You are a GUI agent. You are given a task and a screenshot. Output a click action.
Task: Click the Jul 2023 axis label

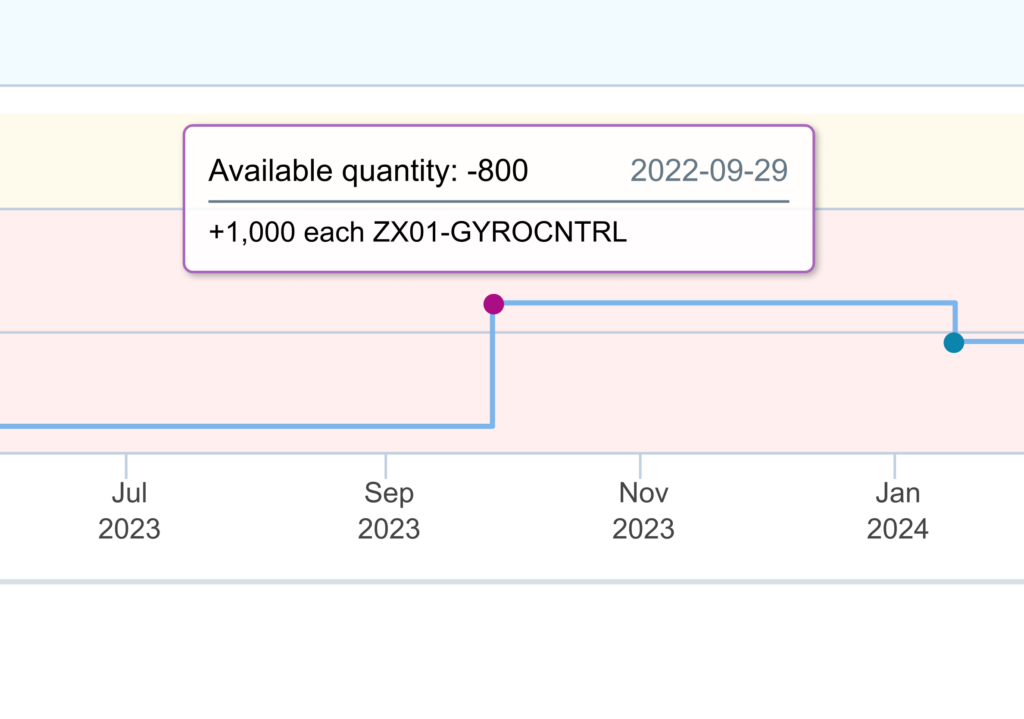pos(129,511)
